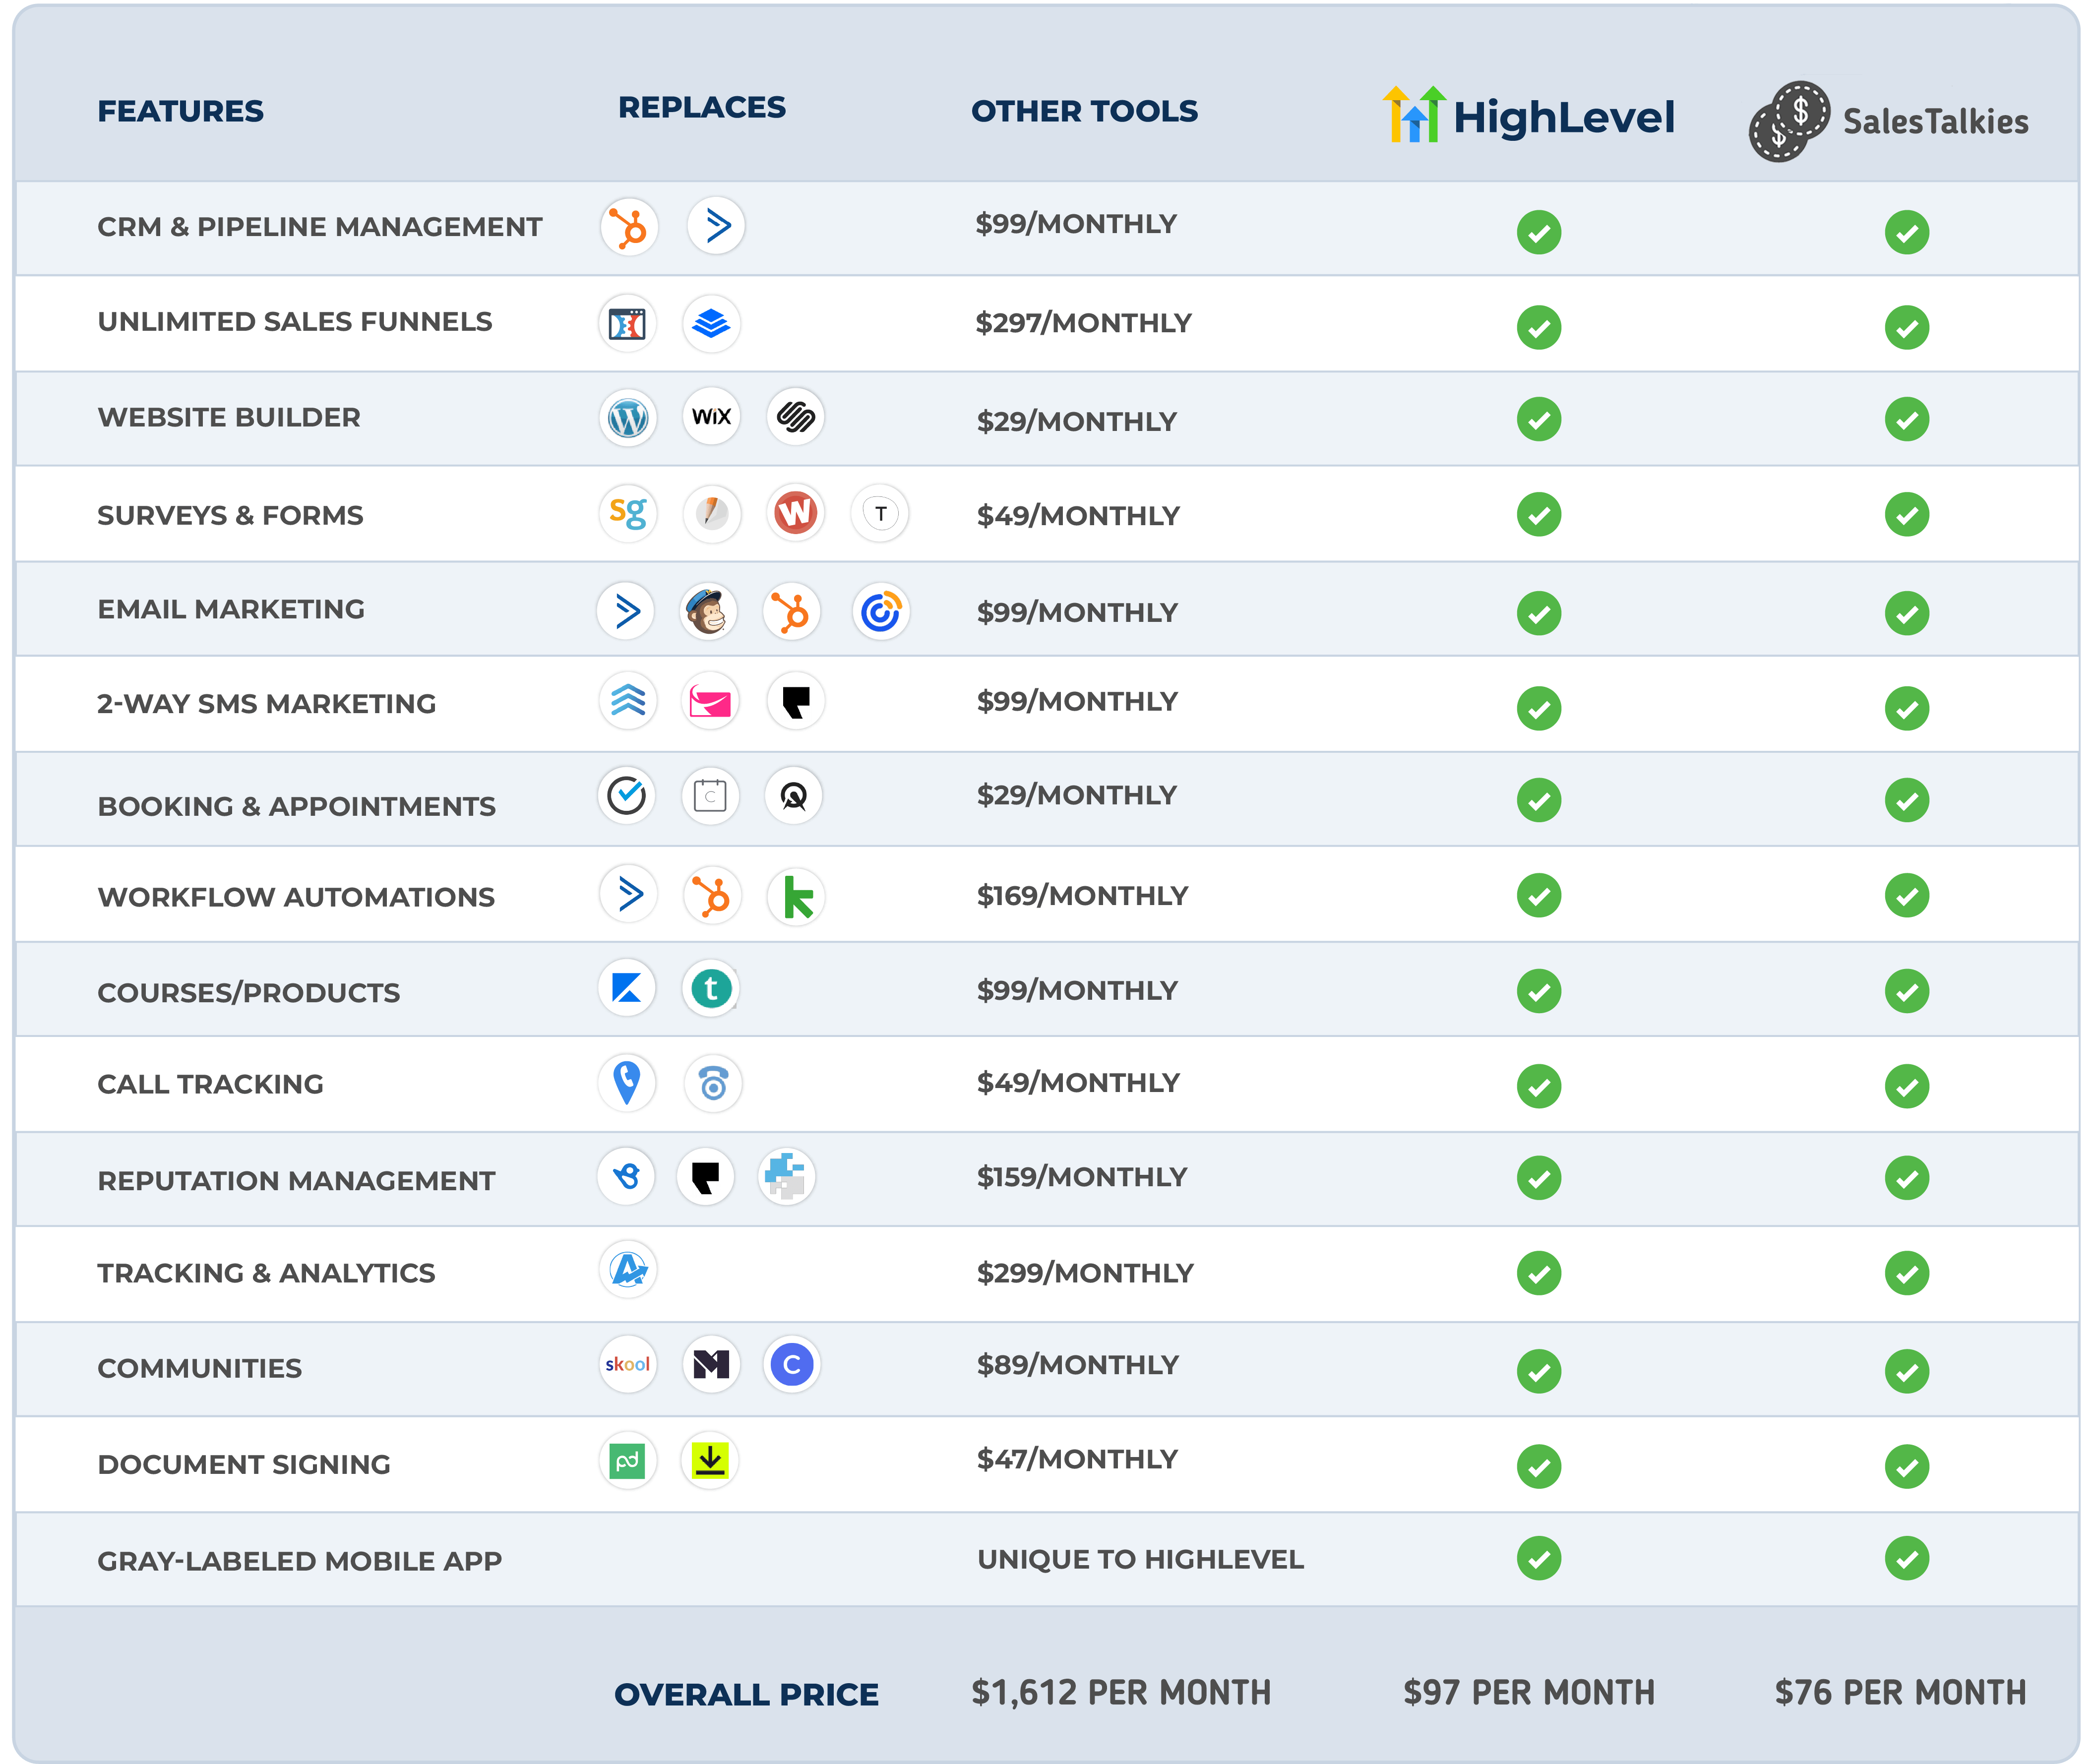Viewport: 2095px width, 1764px height.
Task: Click the '$97 PER MONTH' HighLevel price
Action: coord(1529,1692)
